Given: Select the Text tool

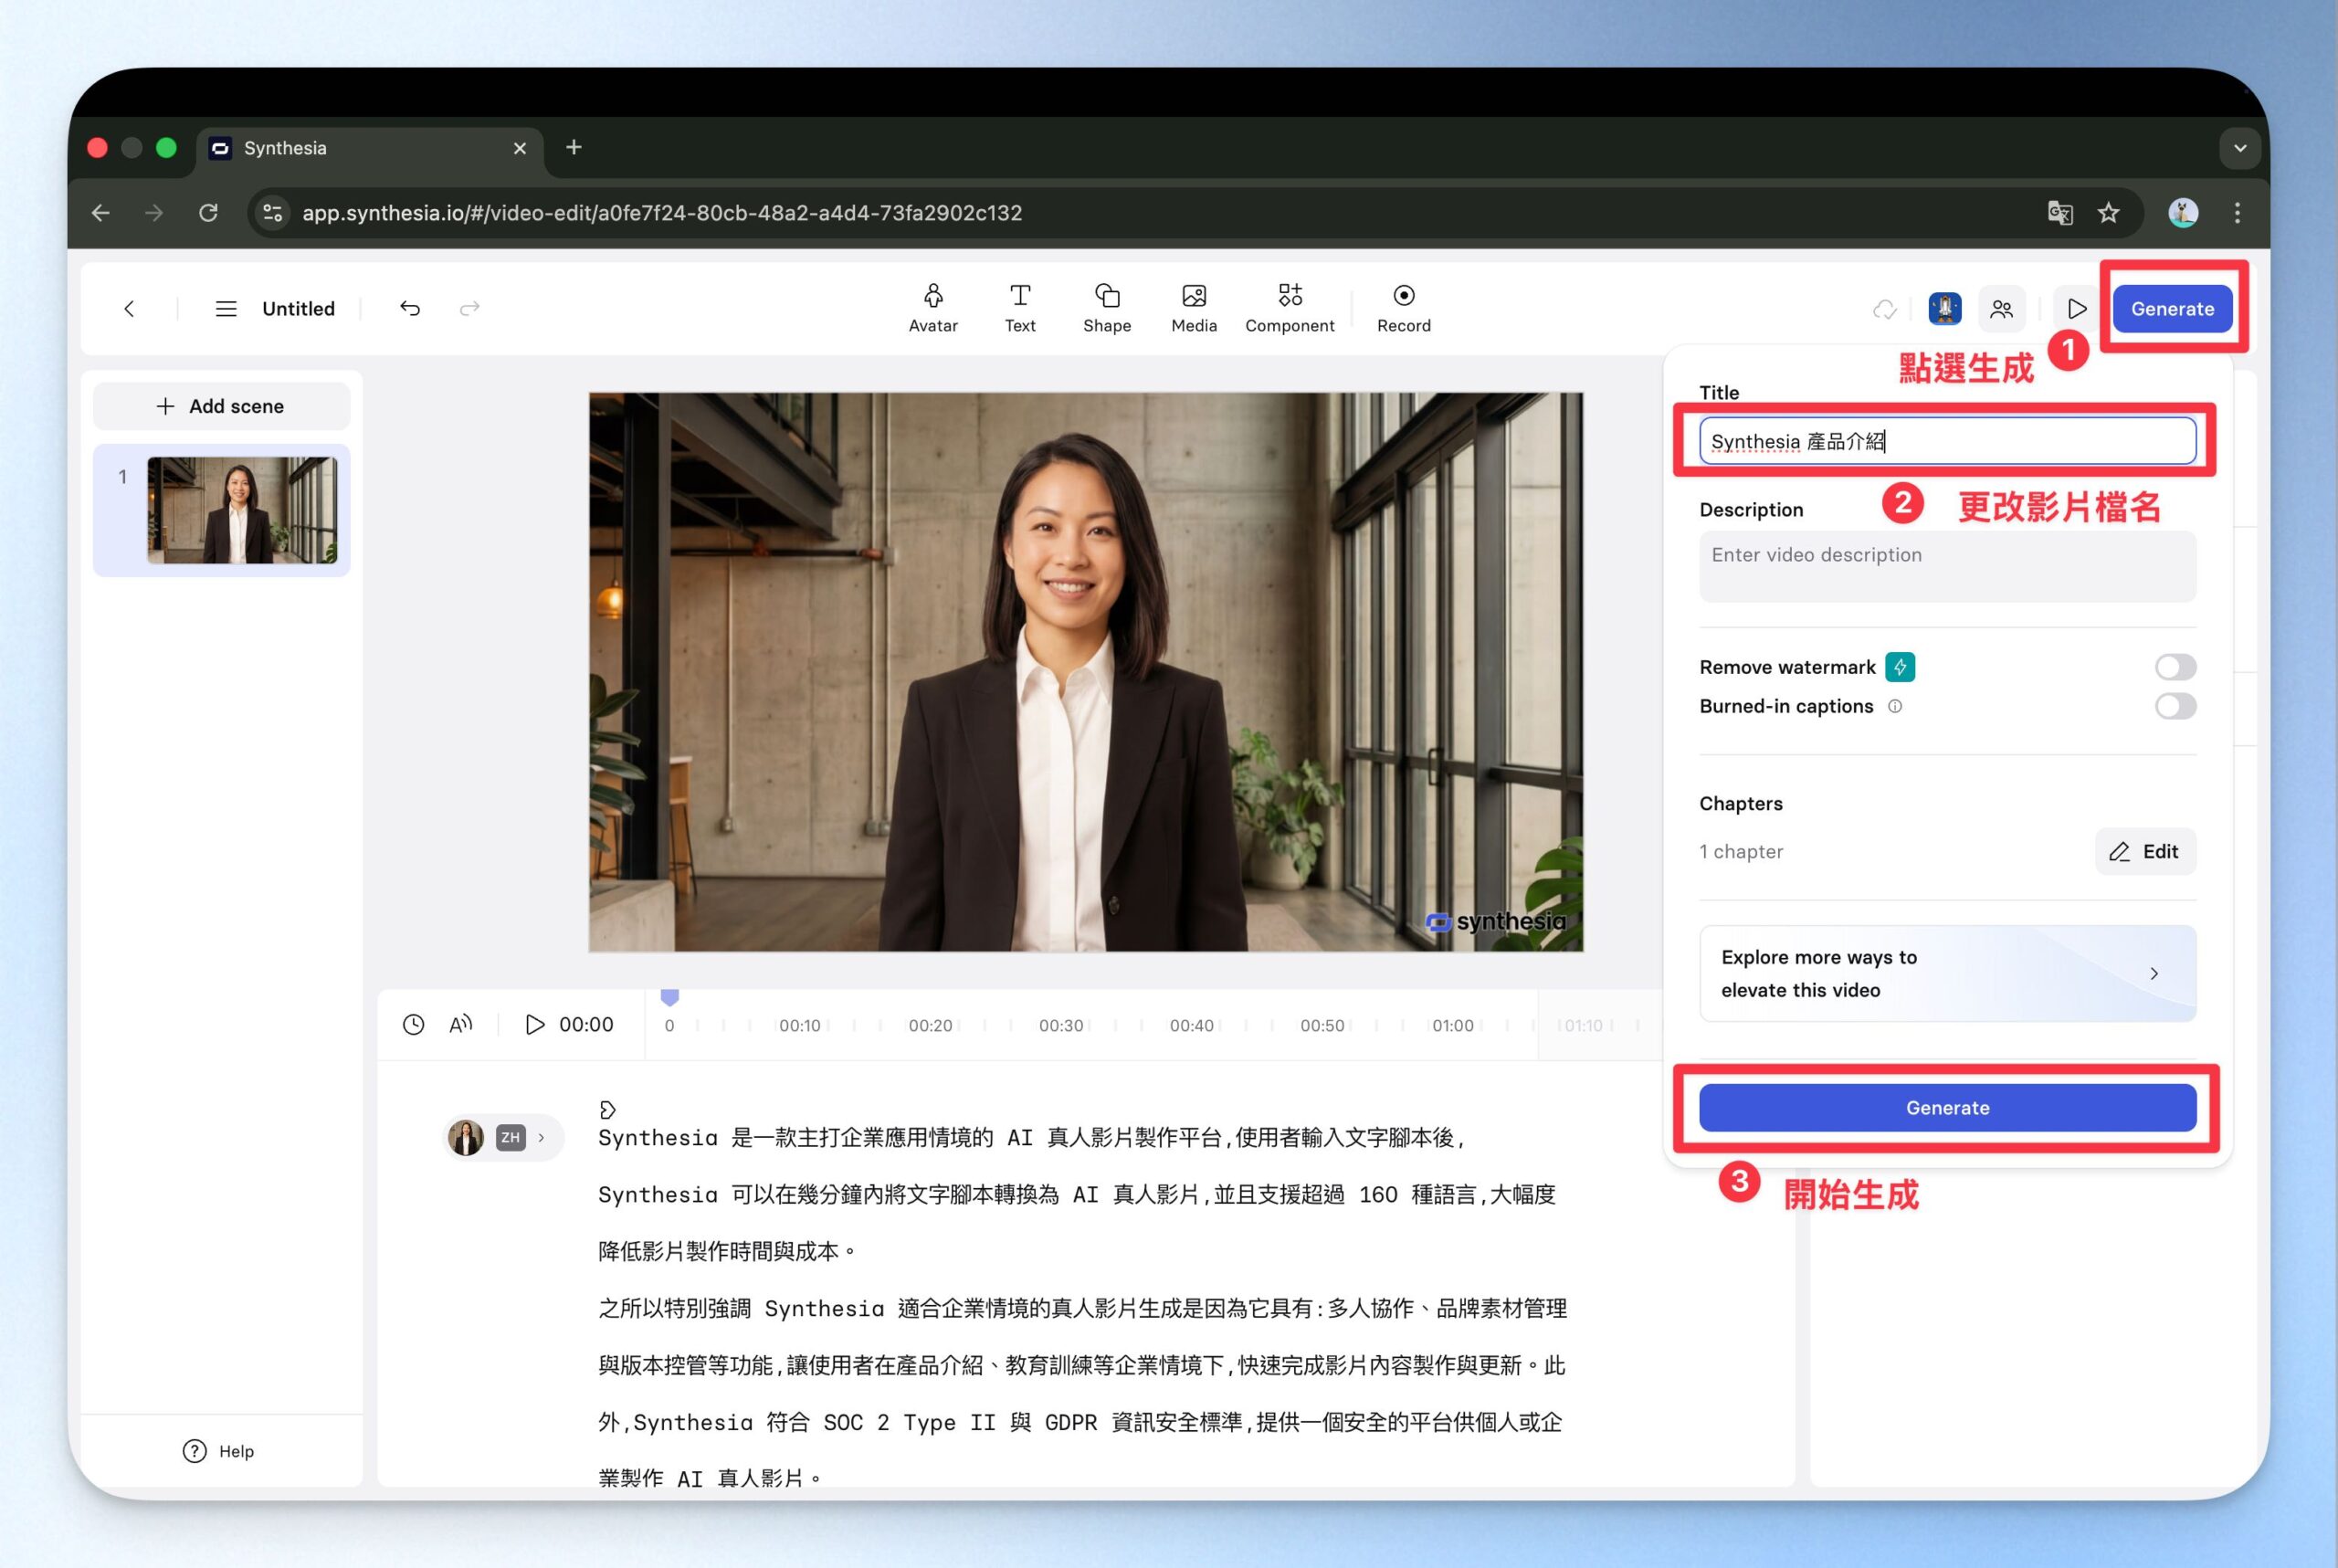Looking at the screenshot, I should (x=1019, y=307).
